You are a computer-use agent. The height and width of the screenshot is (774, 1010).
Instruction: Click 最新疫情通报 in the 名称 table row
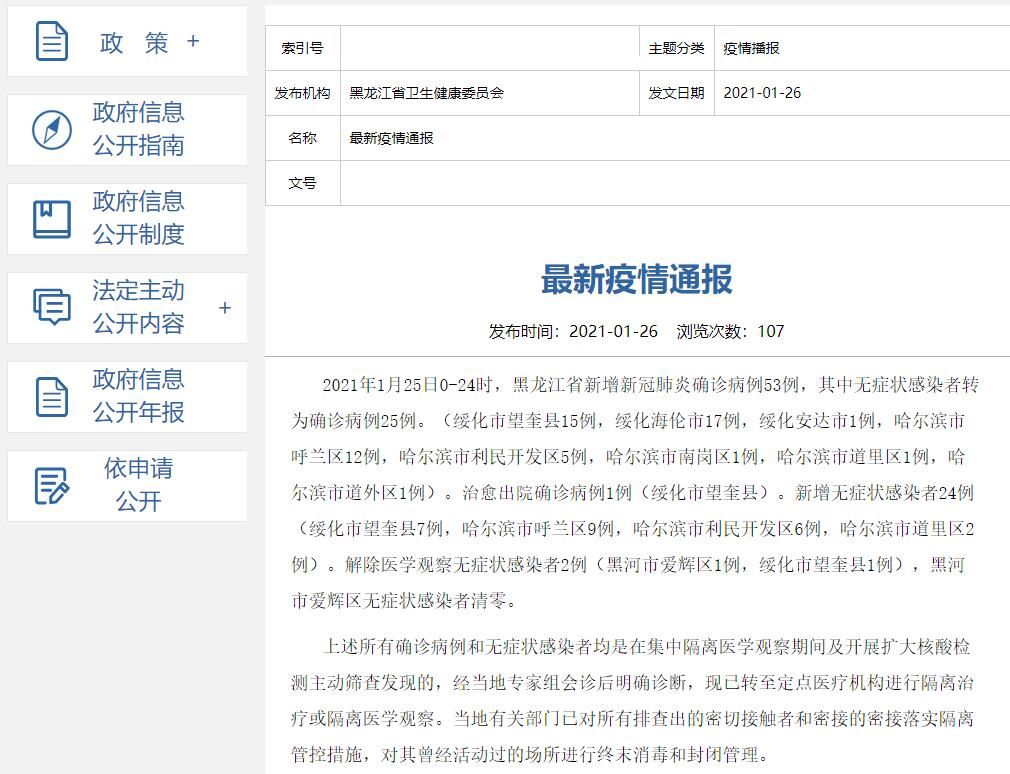tap(391, 138)
